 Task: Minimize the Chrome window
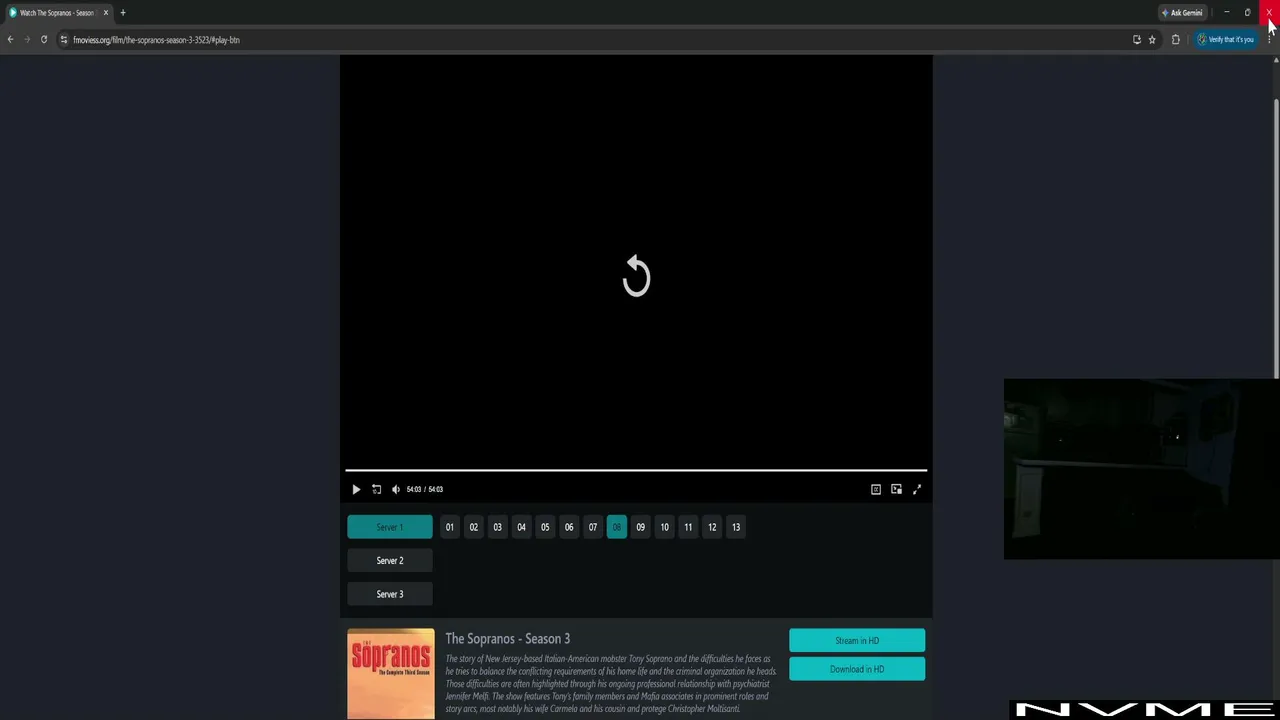1226,13
